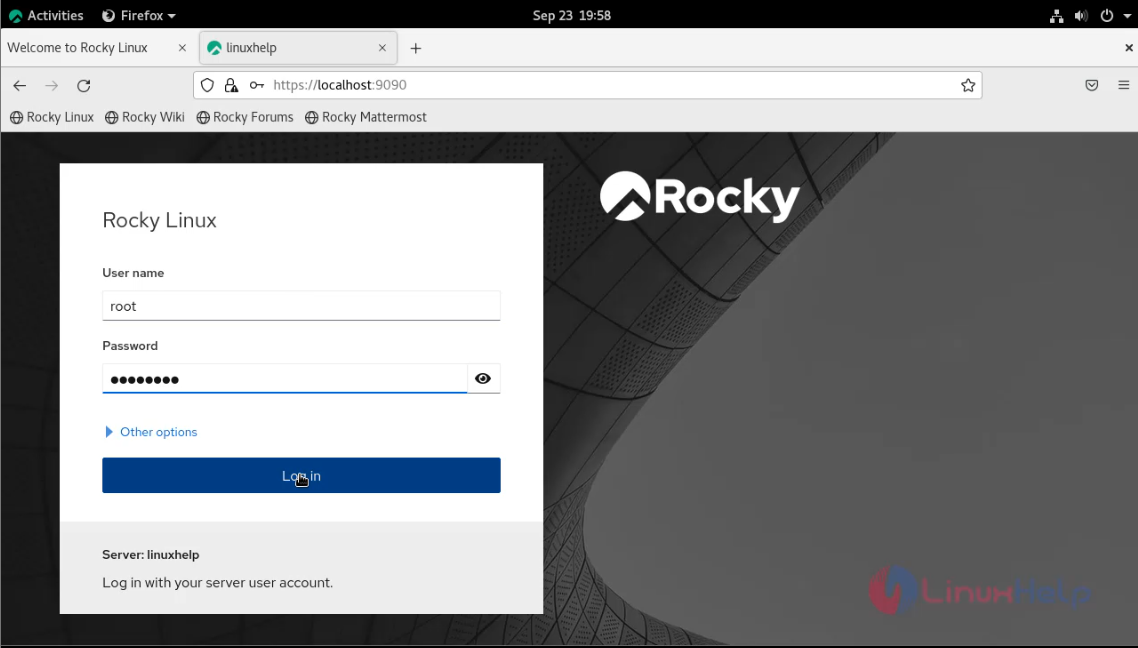Open the Pocket save icon

[x=1092, y=85]
